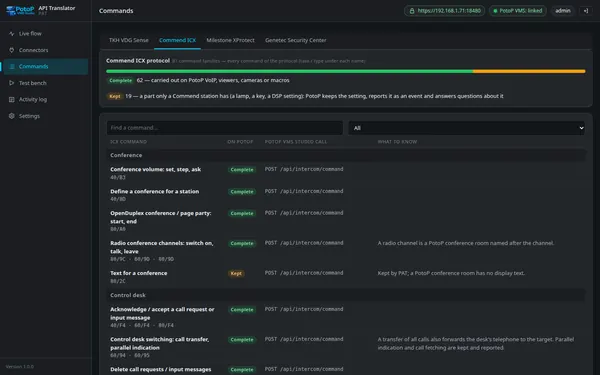Click the orange section of the protocol coverage bar
This screenshot has width=600, height=375.
pyautogui.click(x=529, y=71)
